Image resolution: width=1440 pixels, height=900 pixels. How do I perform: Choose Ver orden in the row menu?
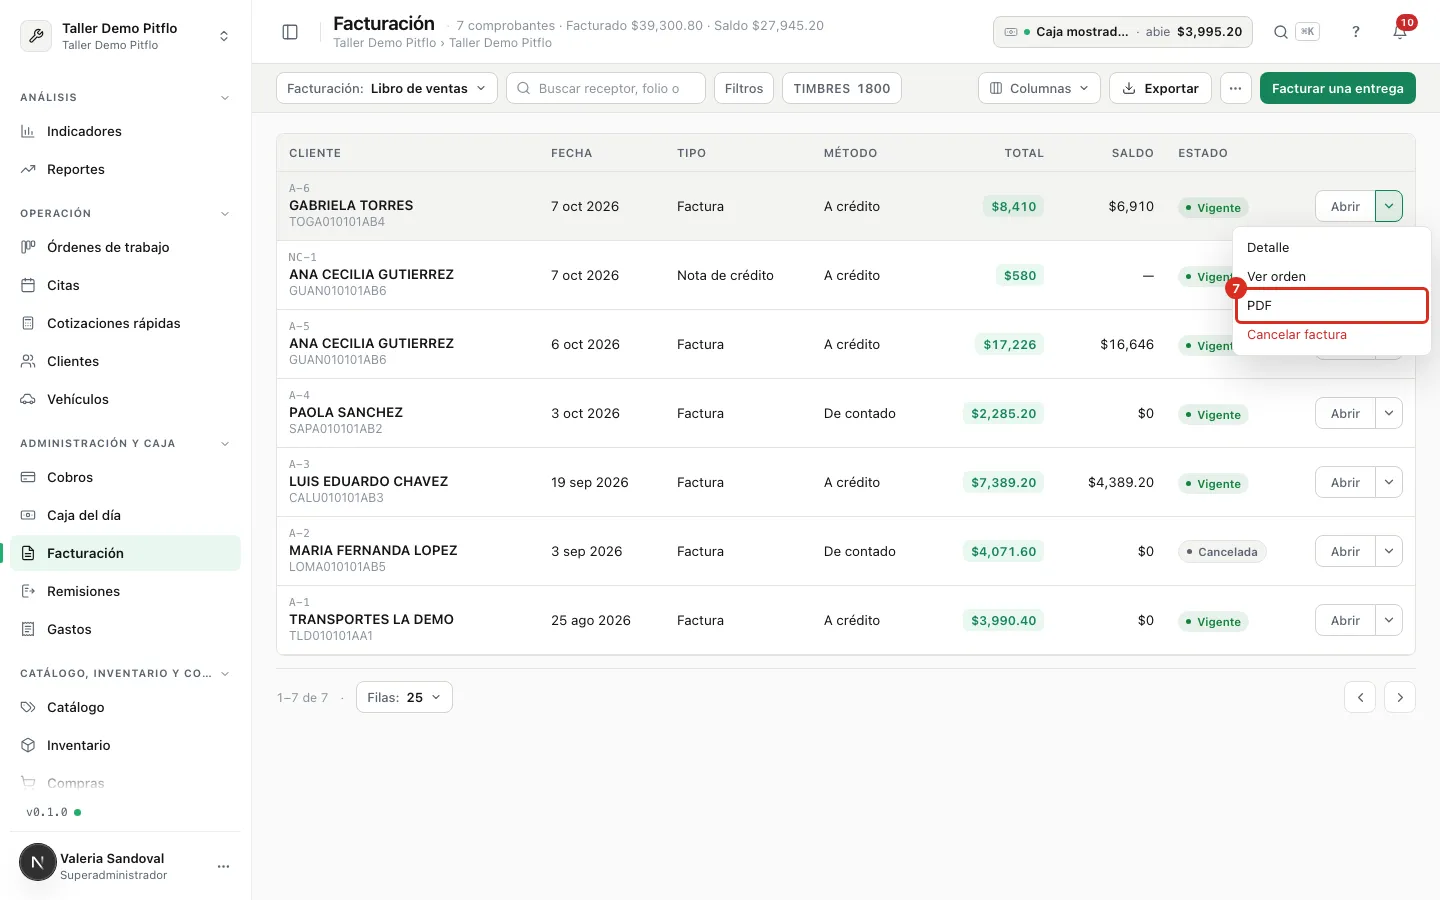(x=1331, y=276)
